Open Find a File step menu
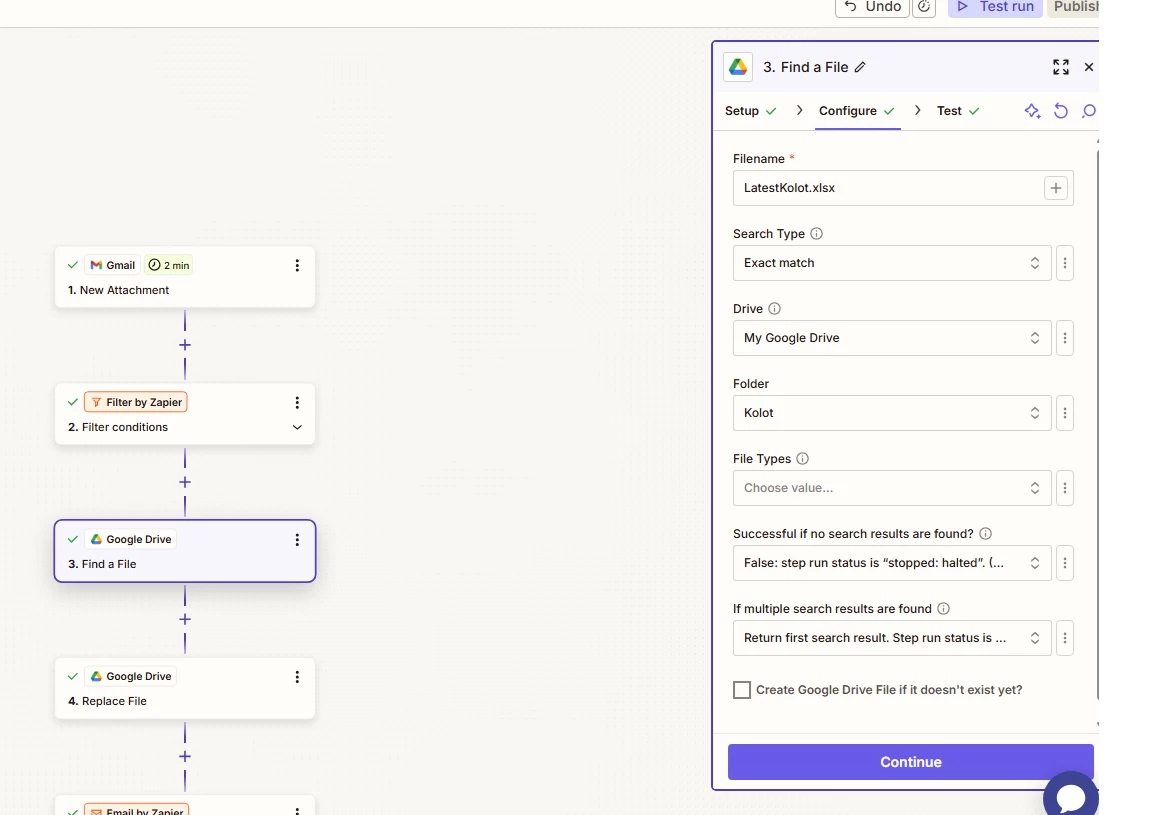The width and height of the screenshot is (1152, 815). point(297,540)
